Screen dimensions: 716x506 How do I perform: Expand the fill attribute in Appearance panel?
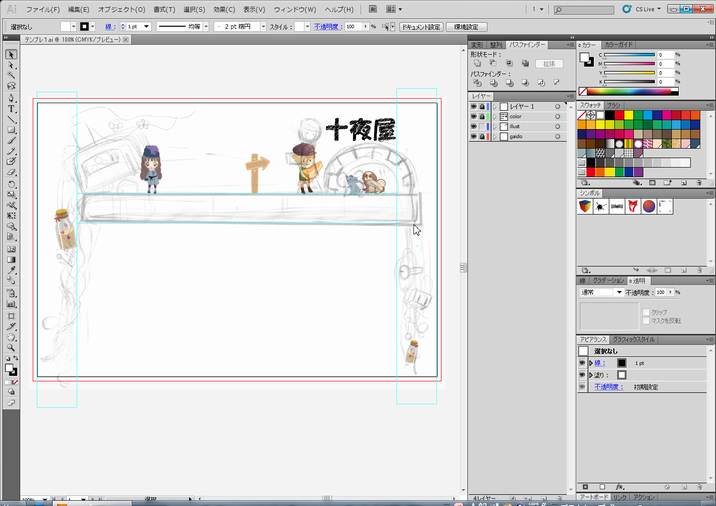(x=591, y=375)
